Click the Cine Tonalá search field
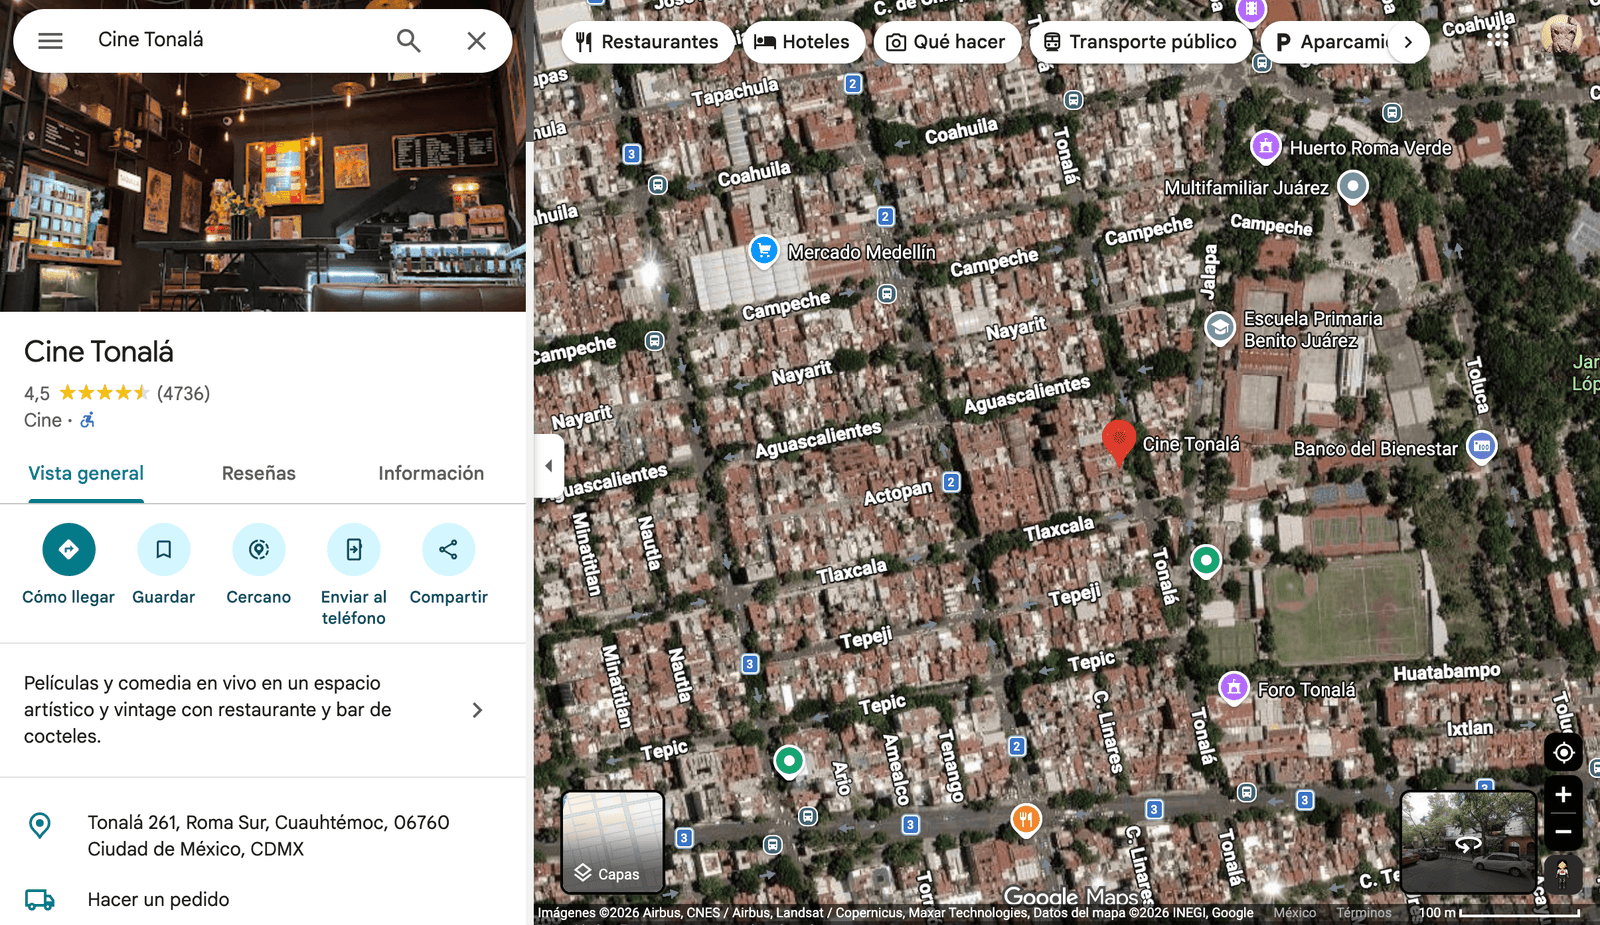 coord(236,40)
